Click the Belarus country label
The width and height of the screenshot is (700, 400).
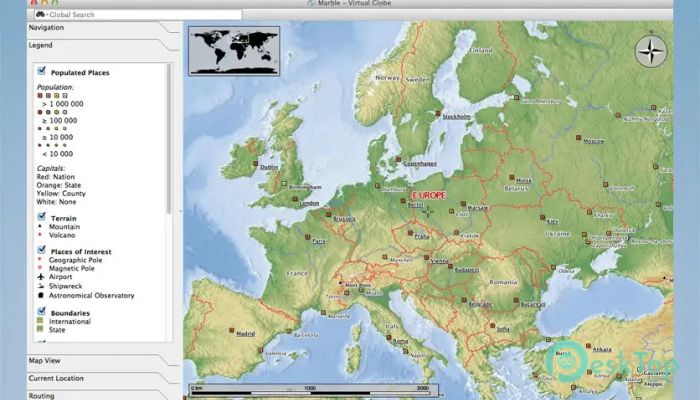click(x=516, y=188)
